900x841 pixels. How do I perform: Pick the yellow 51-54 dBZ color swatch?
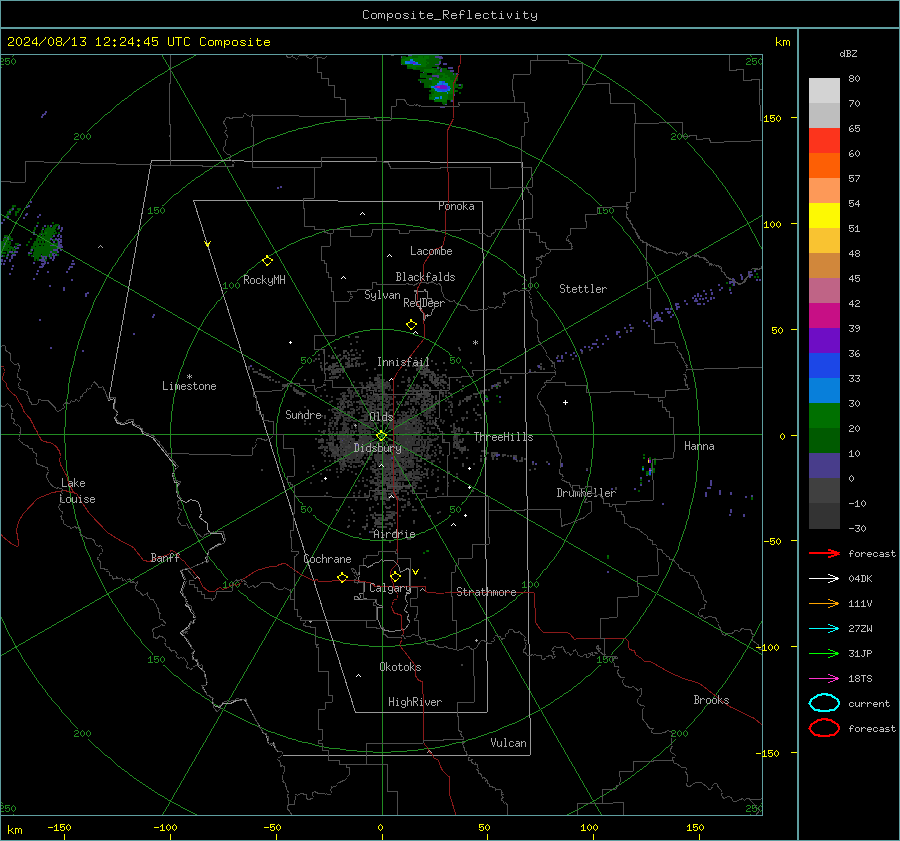[824, 215]
